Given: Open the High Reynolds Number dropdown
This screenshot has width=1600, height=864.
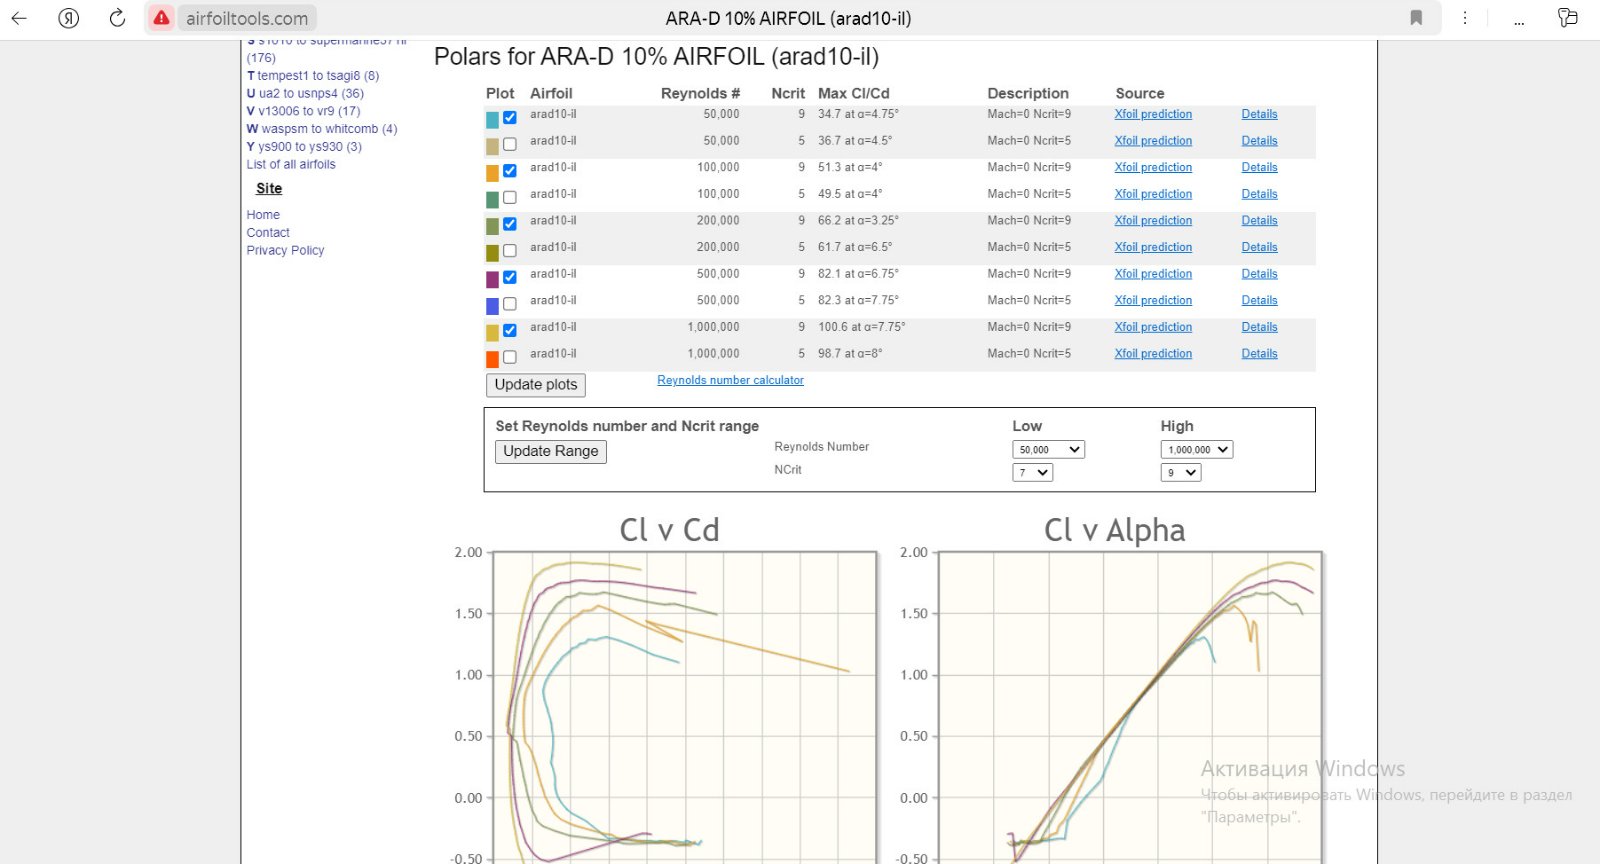Looking at the screenshot, I should [x=1196, y=450].
